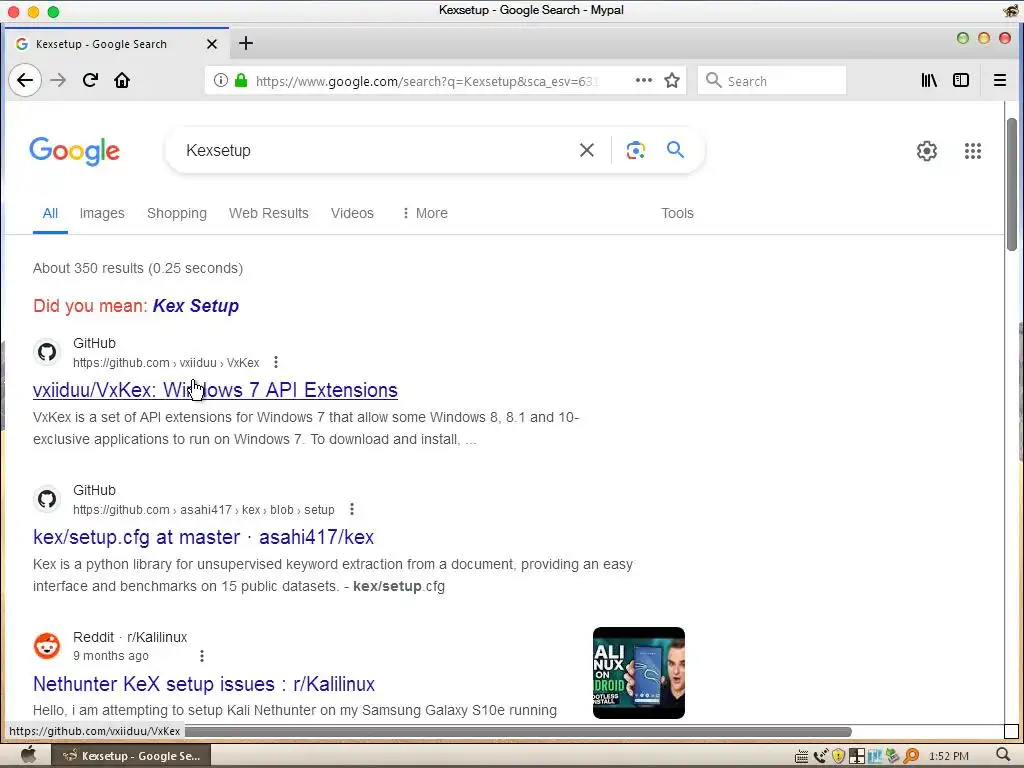Open Nethunter KeX setup issues Reddit link

(x=204, y=684)
